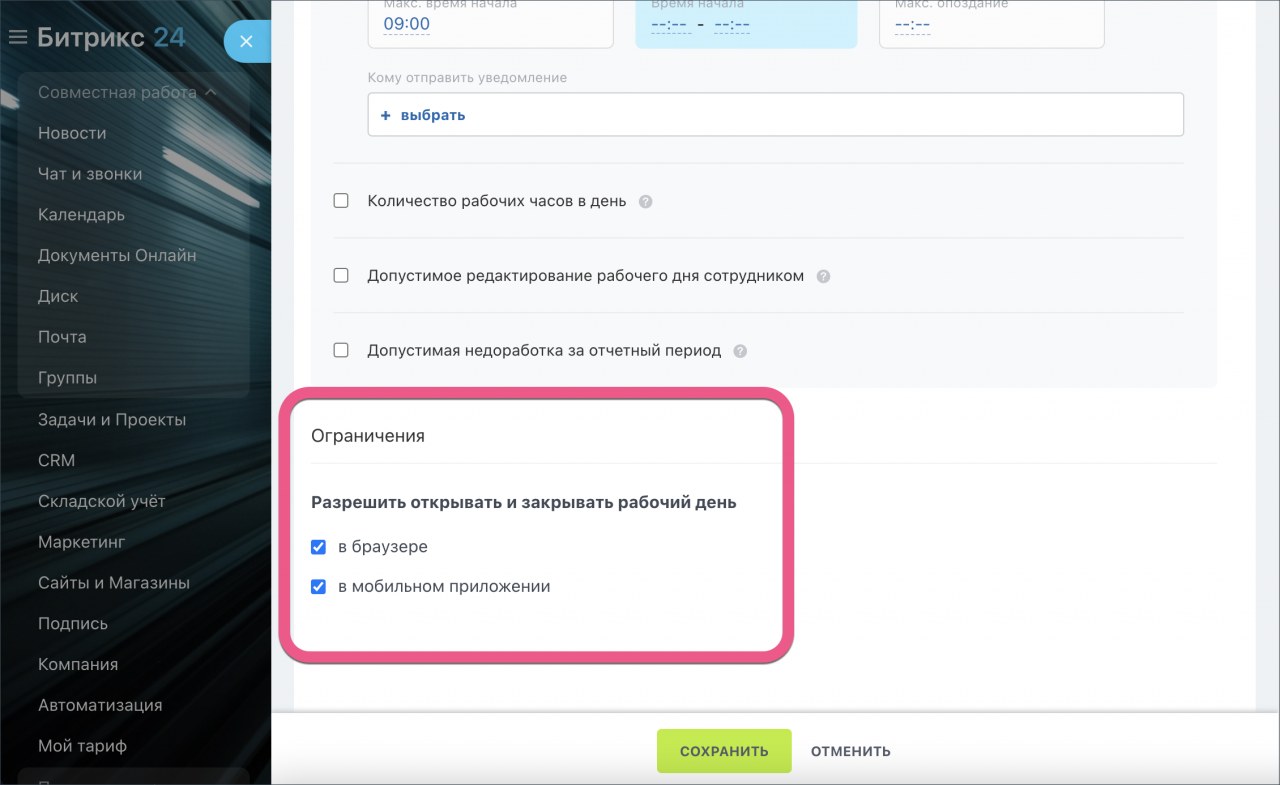The height and width of the screenshot is (785, 1280).
Task: Open Компания in the sidebar
Action: click(78, 665)
